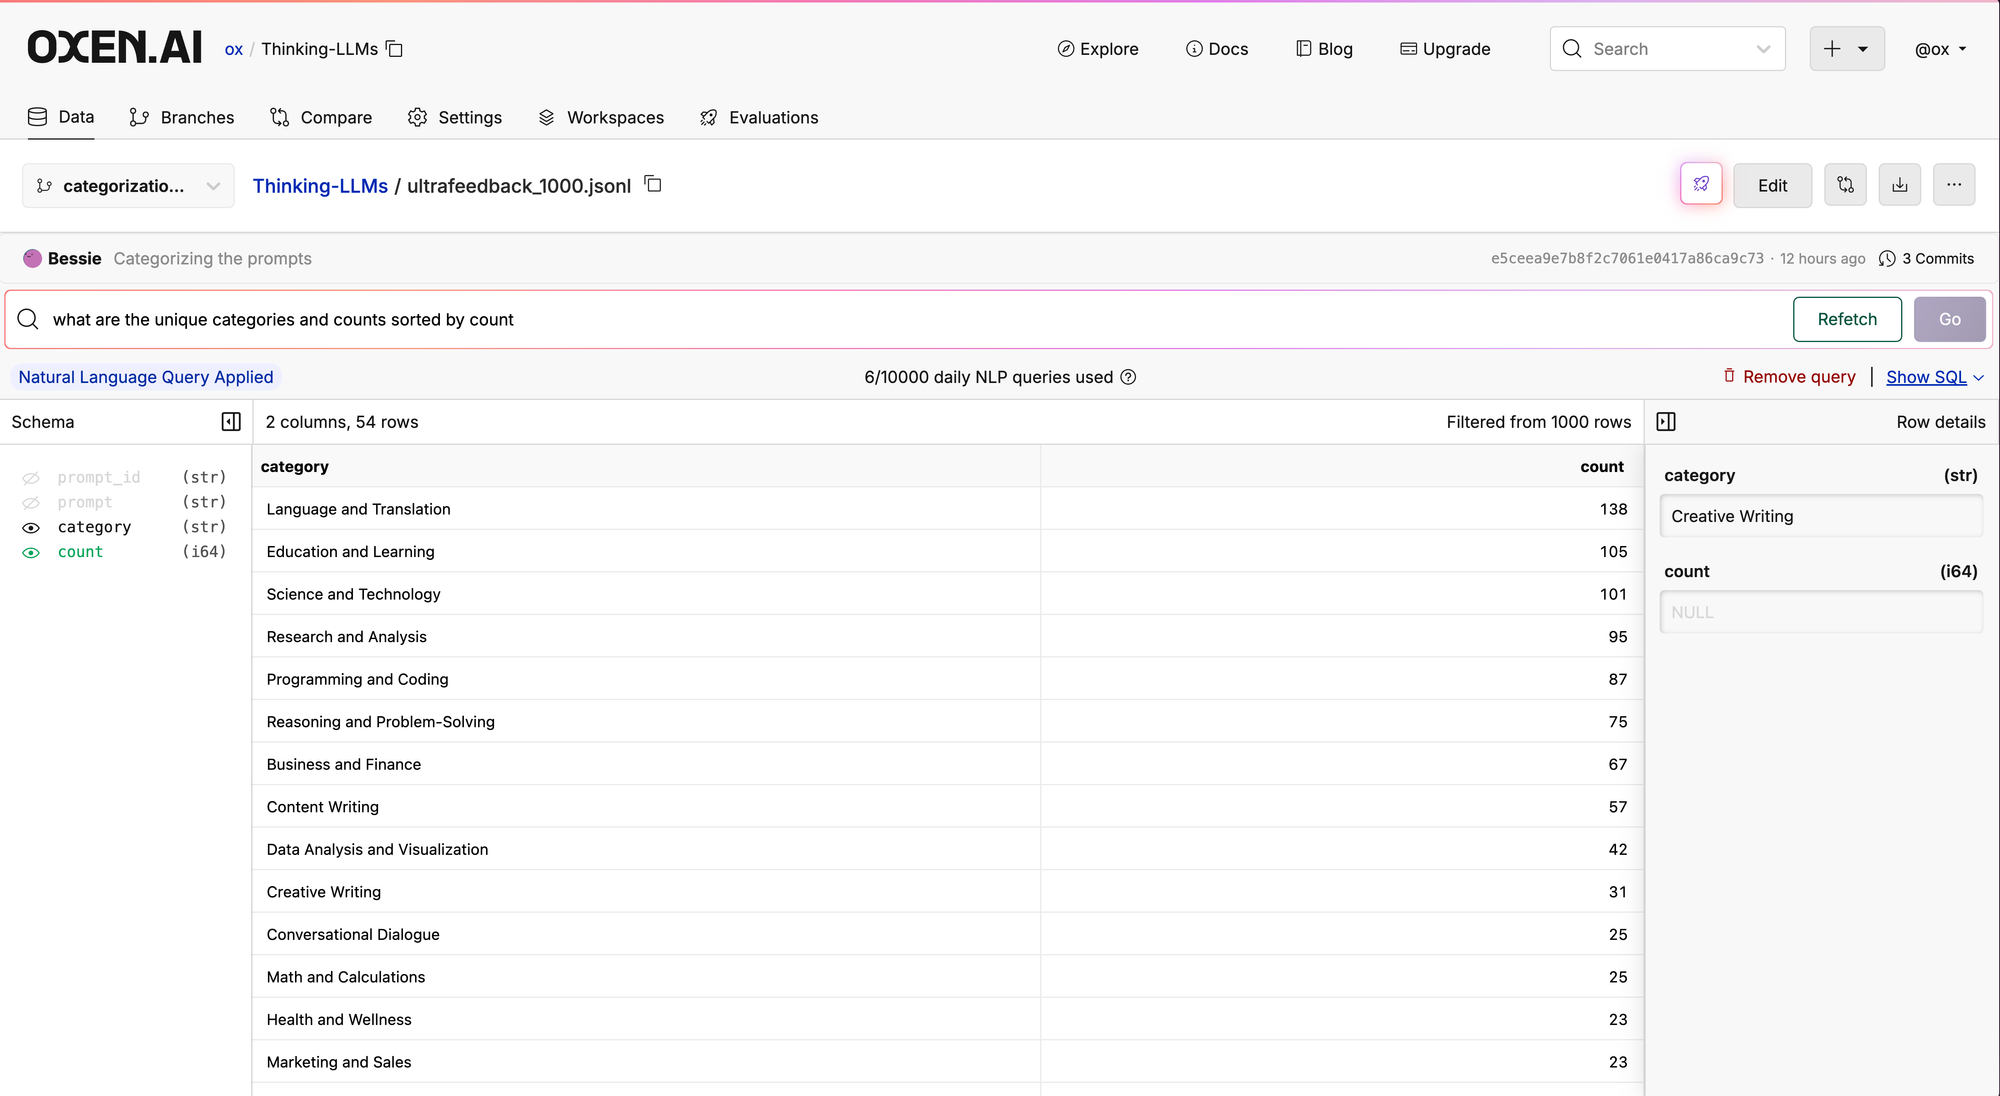Collapse the Schema panel
2000x1096 pixels.
tap(231, 422)
